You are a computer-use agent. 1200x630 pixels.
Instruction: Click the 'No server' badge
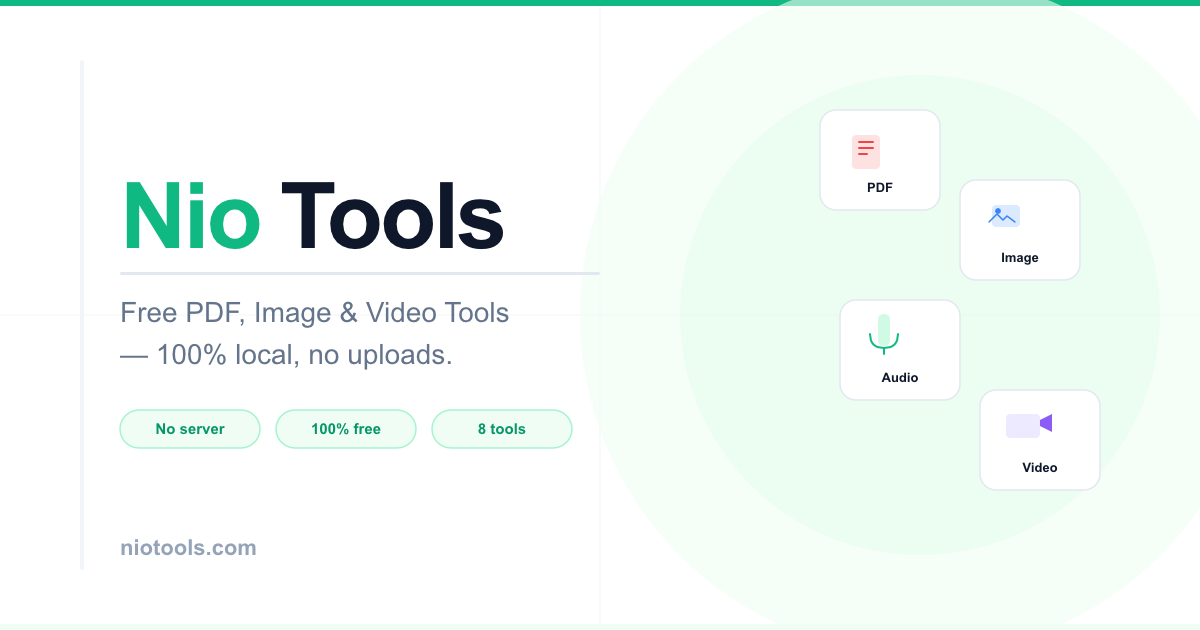[x=190, y=428]
